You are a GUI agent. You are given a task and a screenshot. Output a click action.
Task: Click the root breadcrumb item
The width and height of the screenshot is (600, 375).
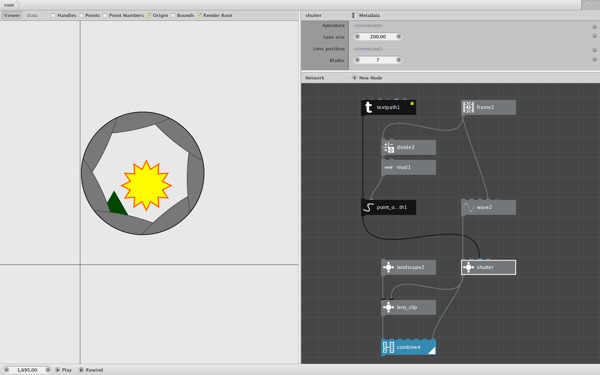point(9,5)
